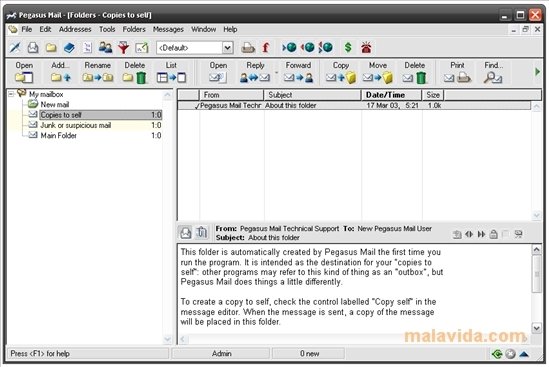
Task: Click the Rename folder button
Action: tap(97, 72)
